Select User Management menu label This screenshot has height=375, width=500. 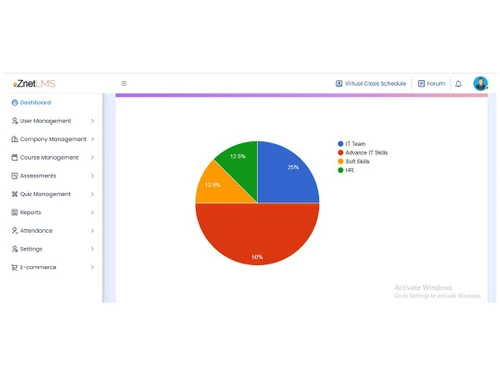pyautogui.click(x=45, y=121)
